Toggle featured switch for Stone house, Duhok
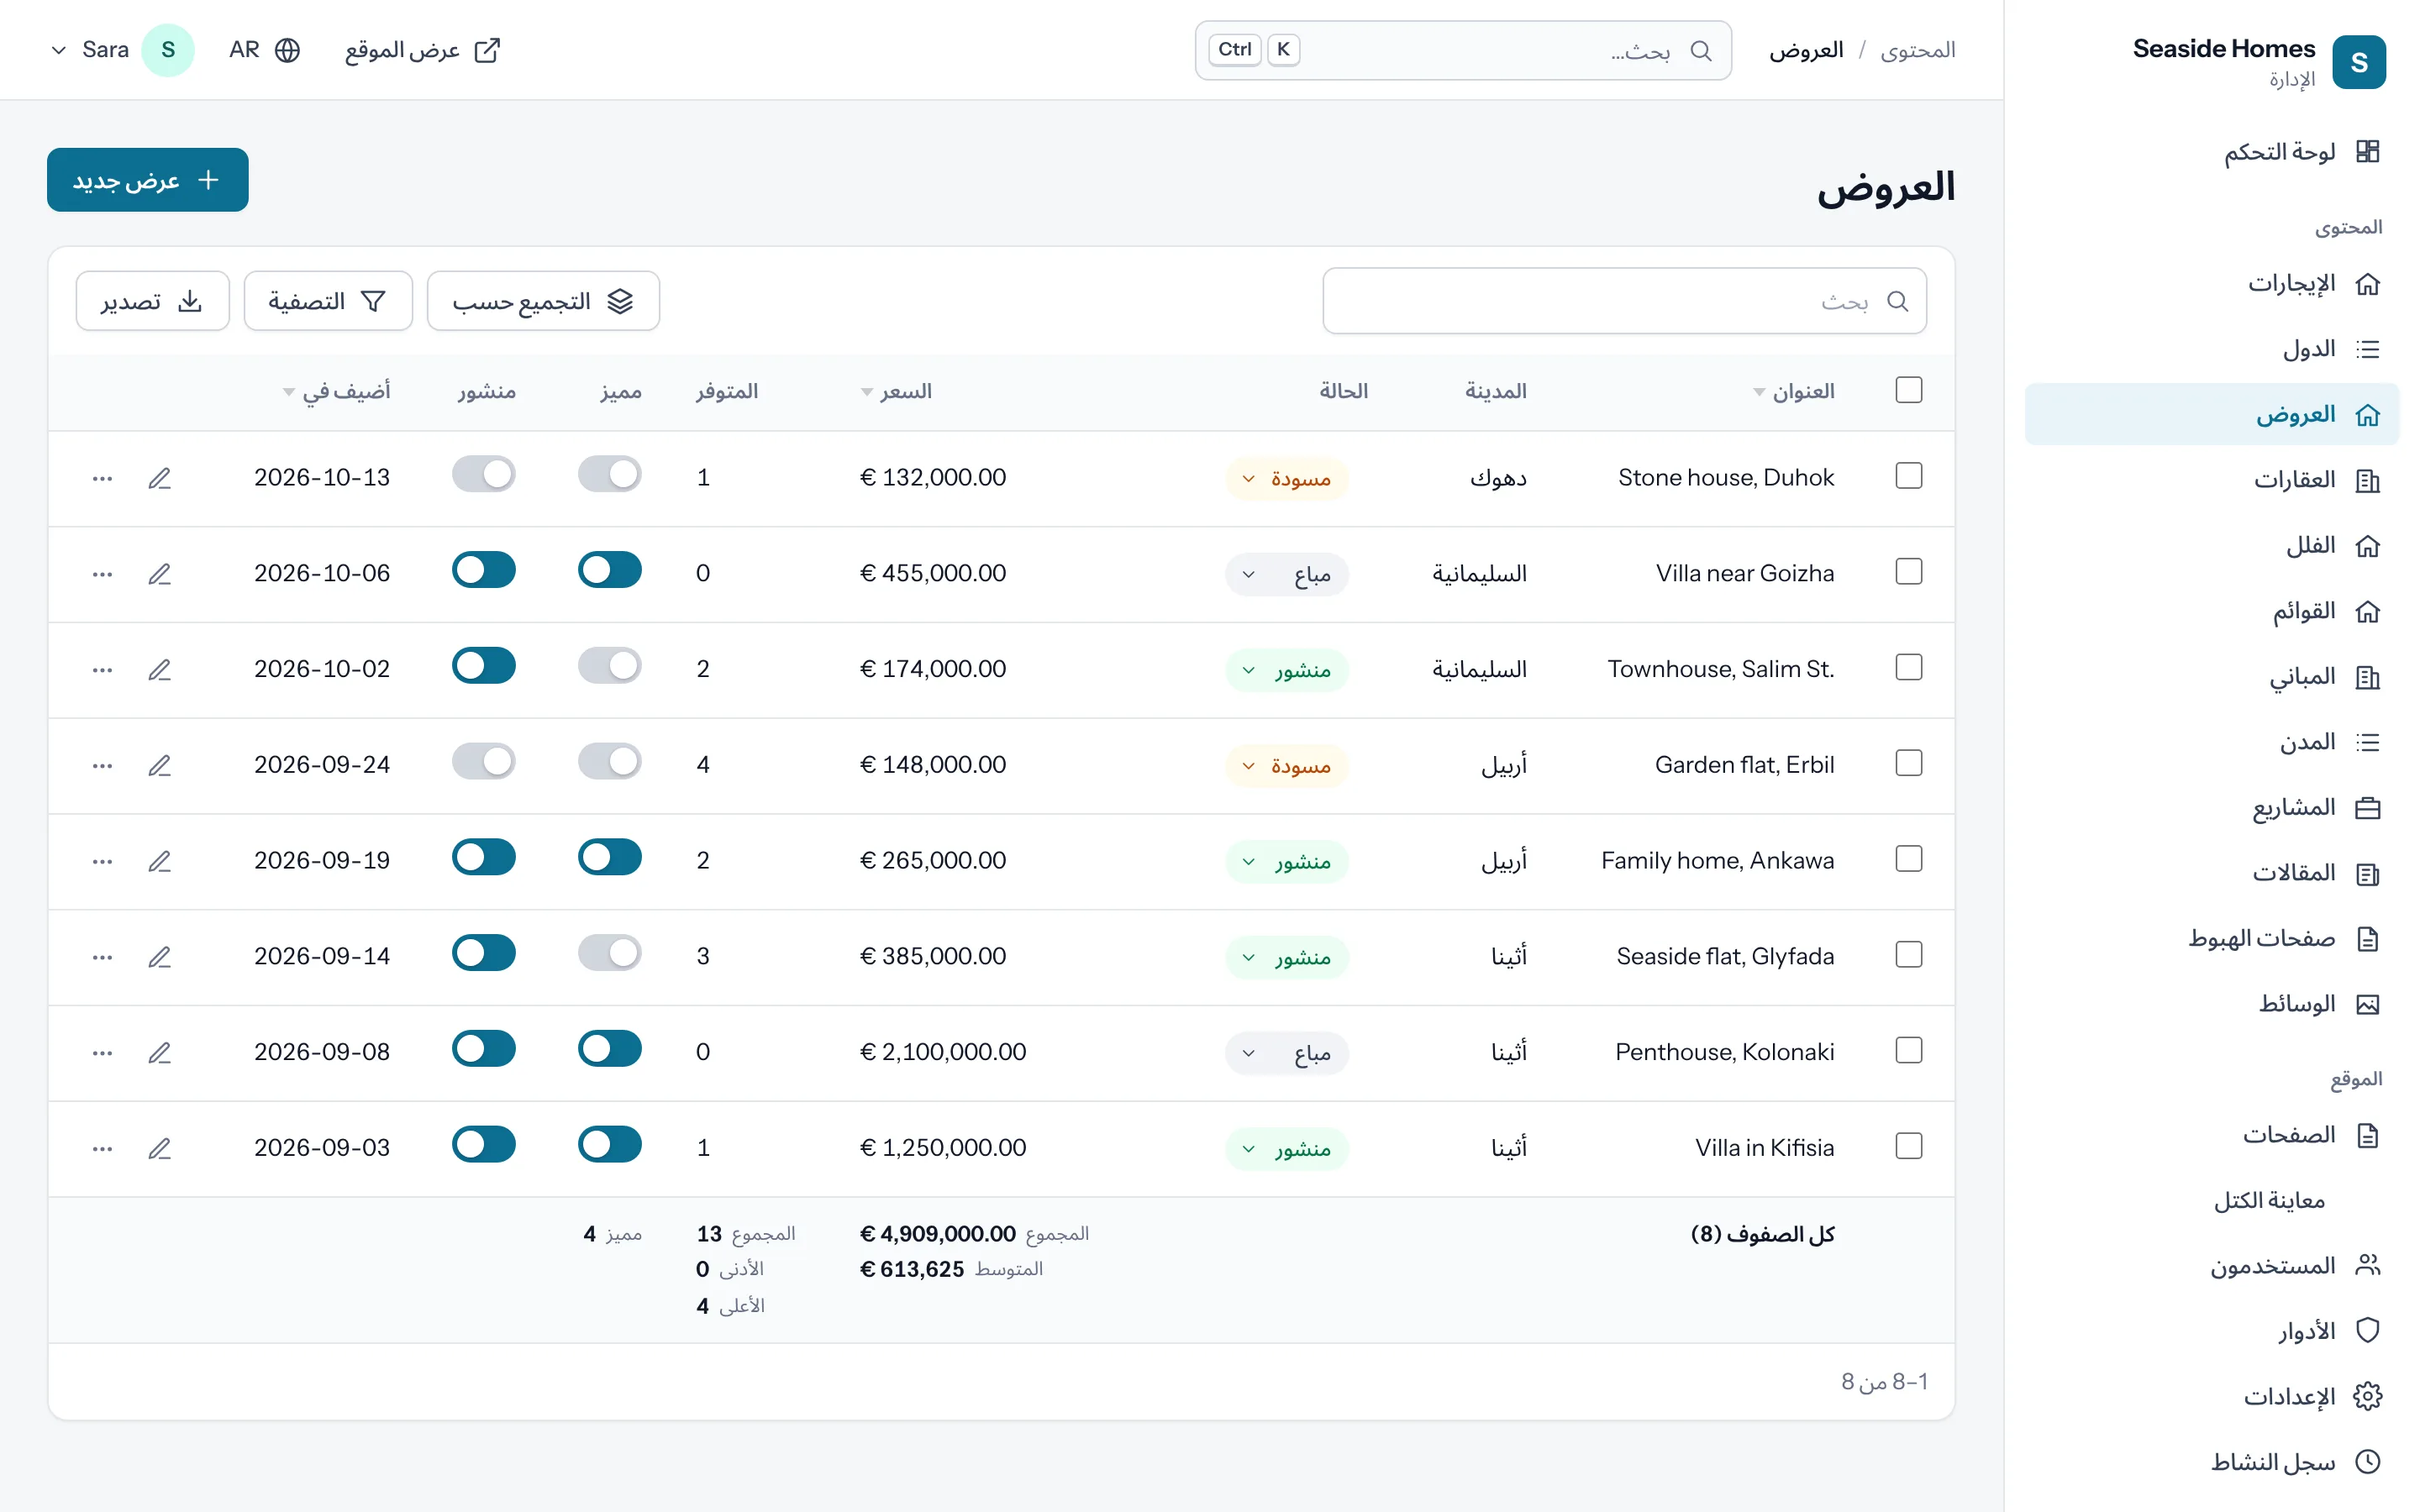The height and width of the screenshot is (1512, 2420). tap(610, 474)
